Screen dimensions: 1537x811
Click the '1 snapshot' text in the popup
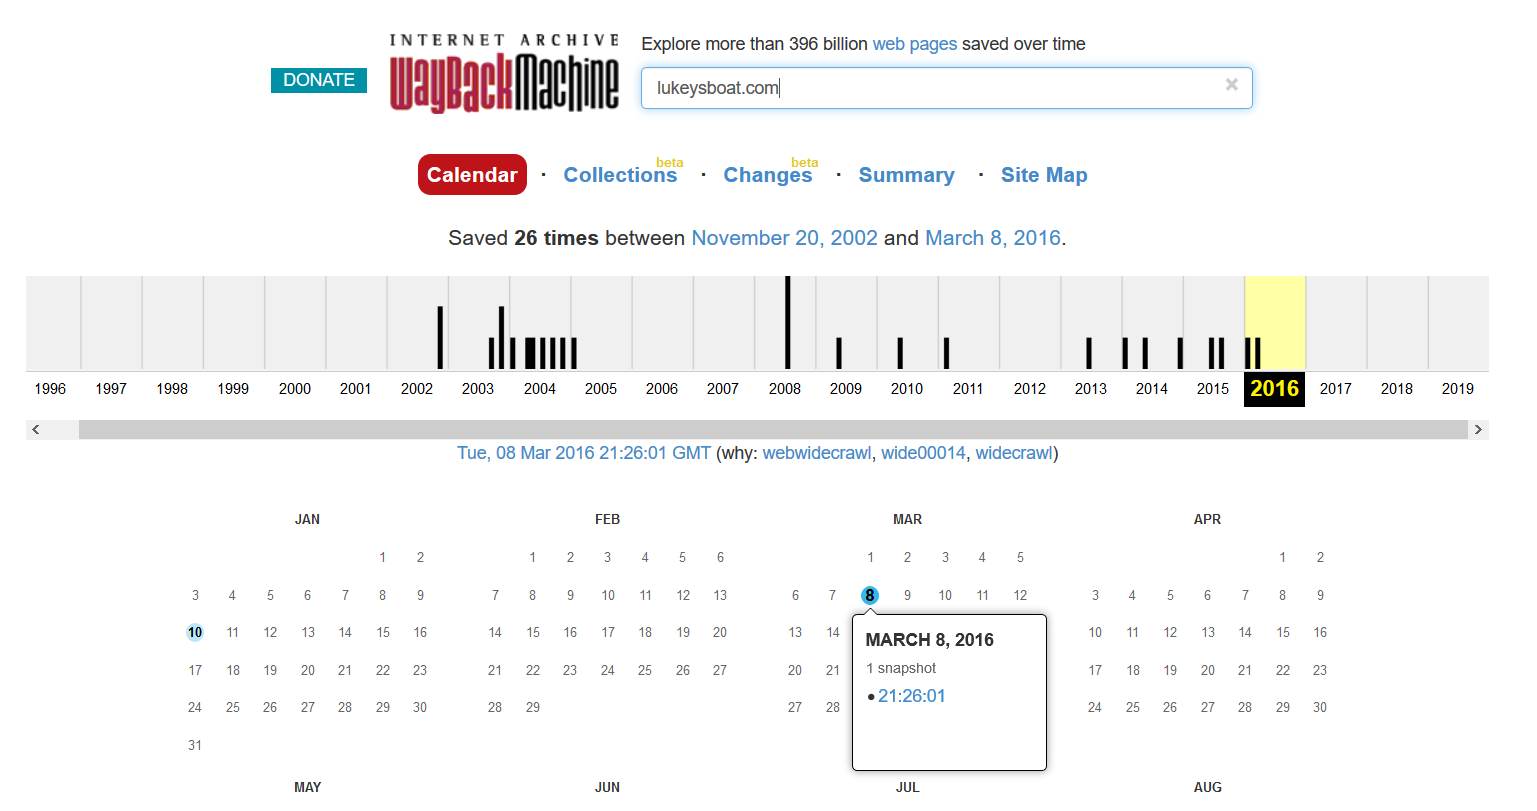[x=901, y=668]
